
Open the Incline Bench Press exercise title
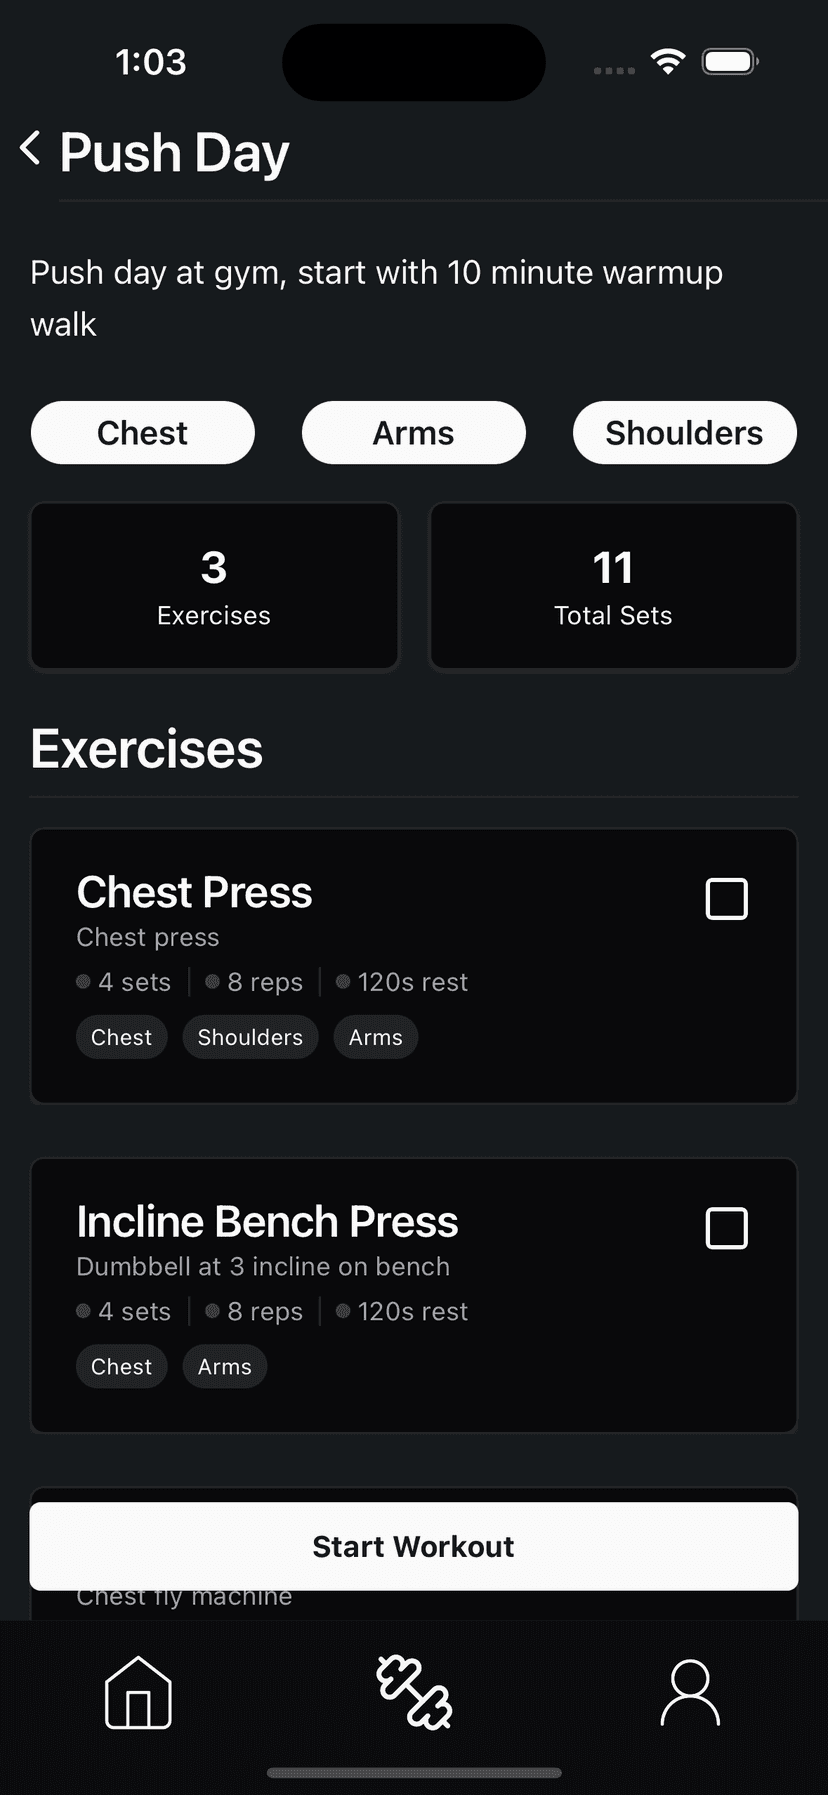(x=267, y=1222)
